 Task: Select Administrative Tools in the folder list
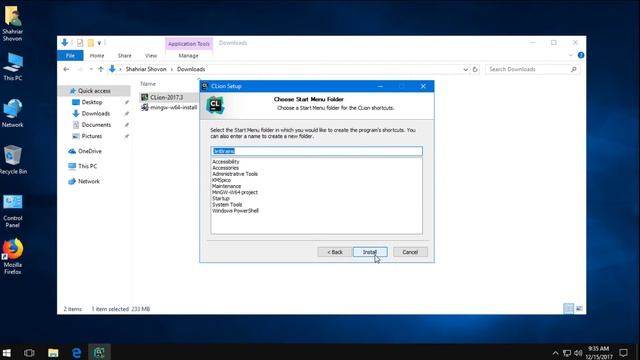(x=235, y=174)
